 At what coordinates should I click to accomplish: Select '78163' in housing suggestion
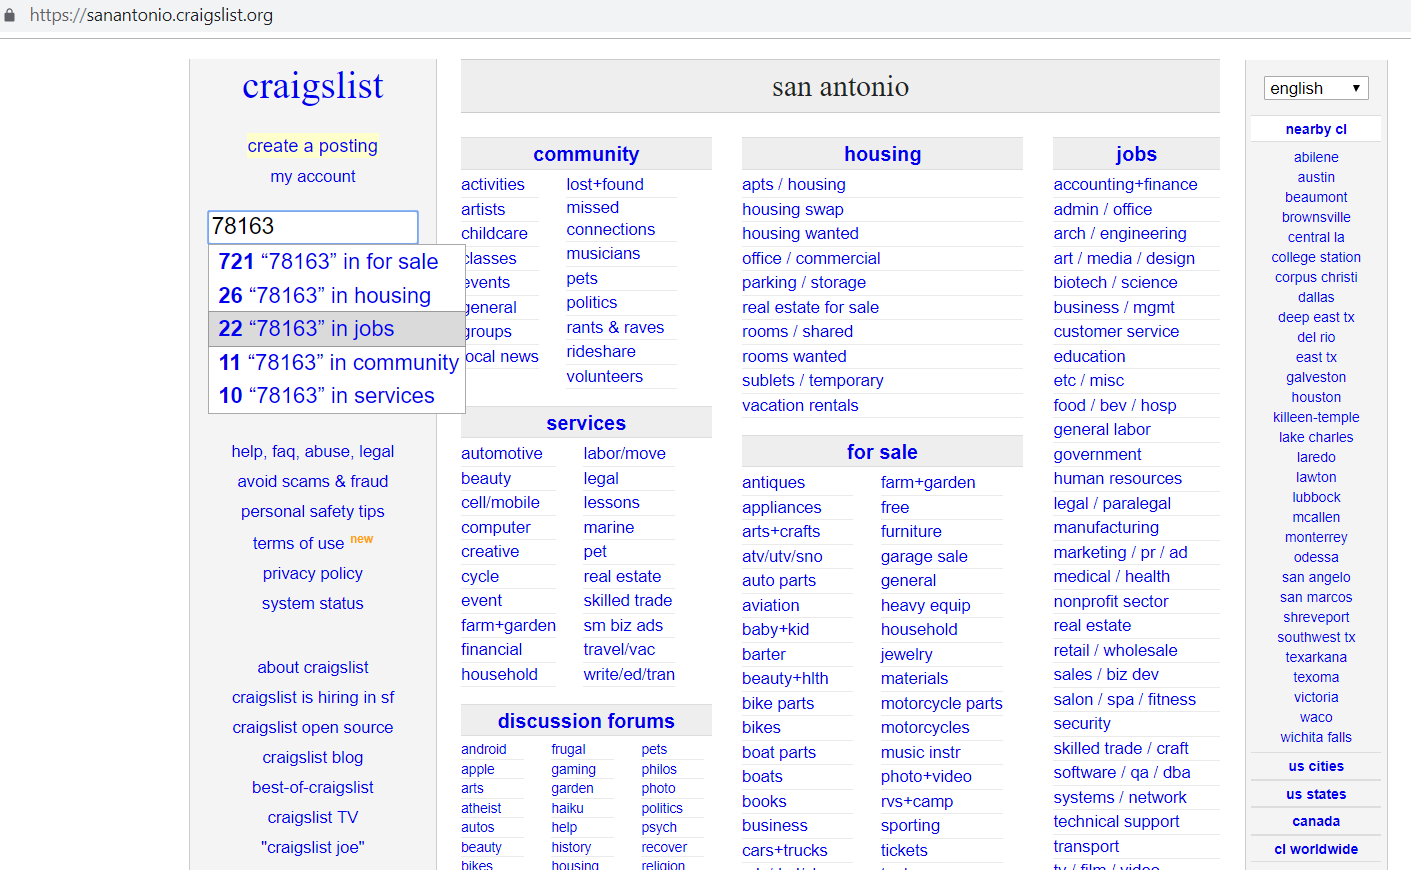point(337,296)
